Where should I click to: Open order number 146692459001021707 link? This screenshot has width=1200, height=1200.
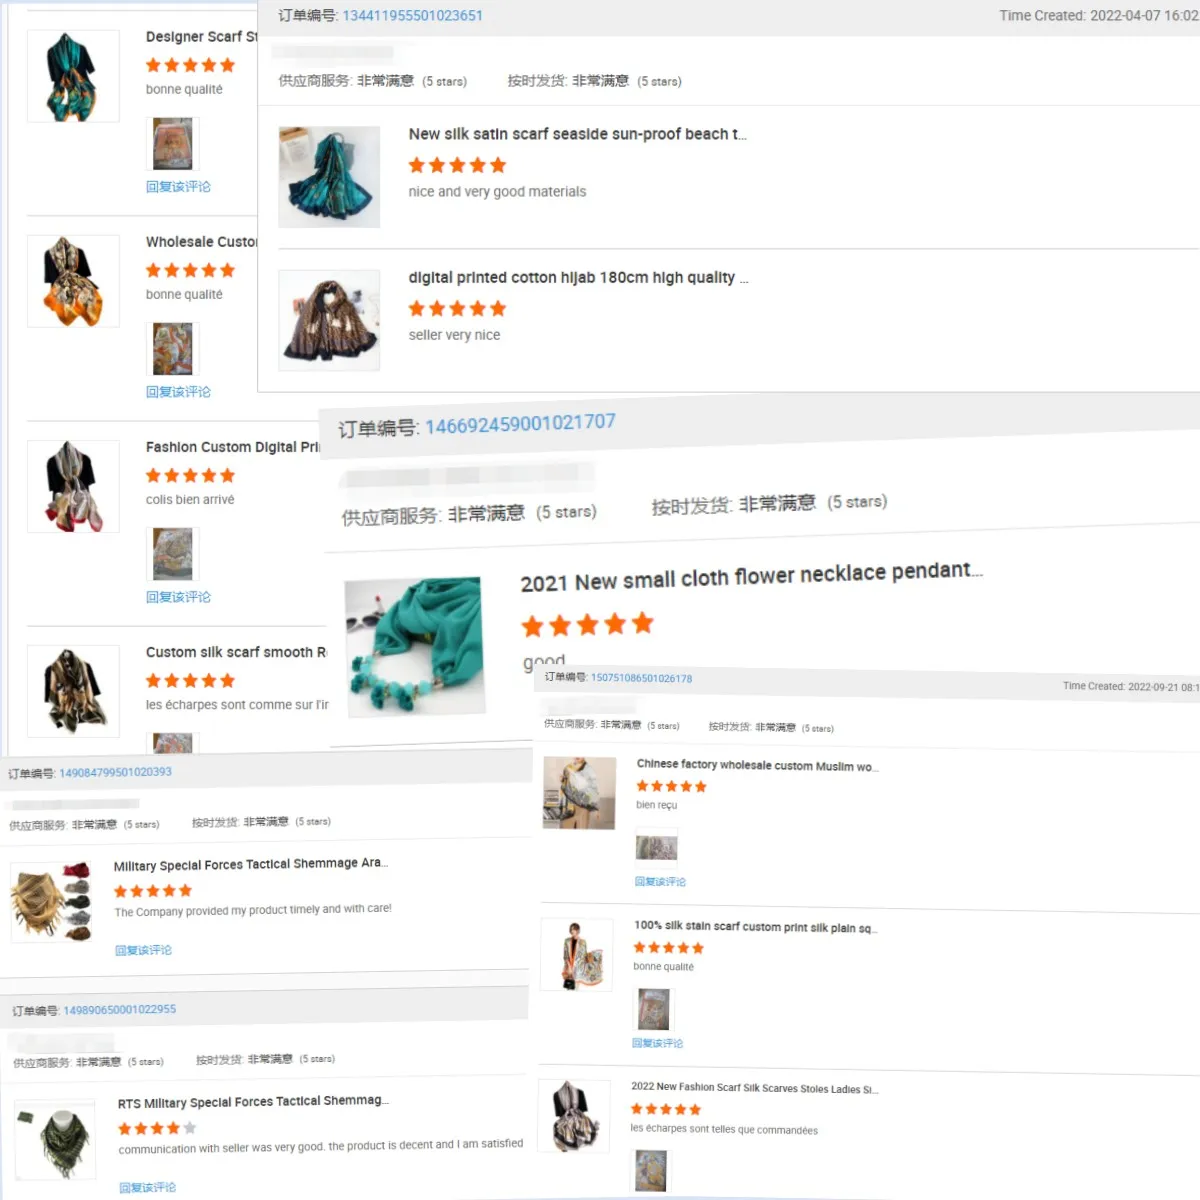520,424
